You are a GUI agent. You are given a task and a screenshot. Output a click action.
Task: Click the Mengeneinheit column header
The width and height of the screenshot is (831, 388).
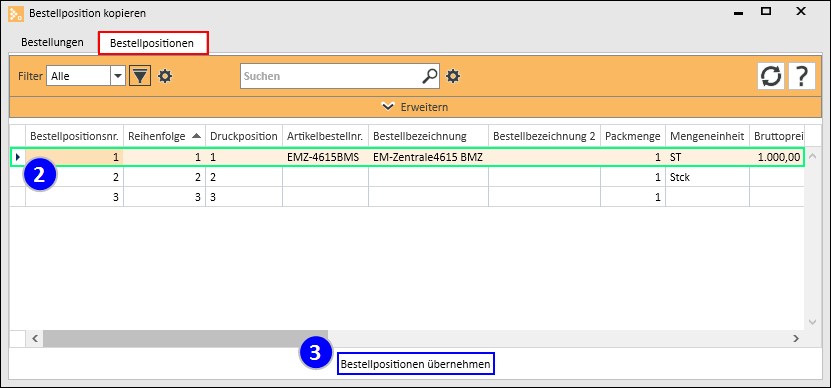click(x=708, y=136)
